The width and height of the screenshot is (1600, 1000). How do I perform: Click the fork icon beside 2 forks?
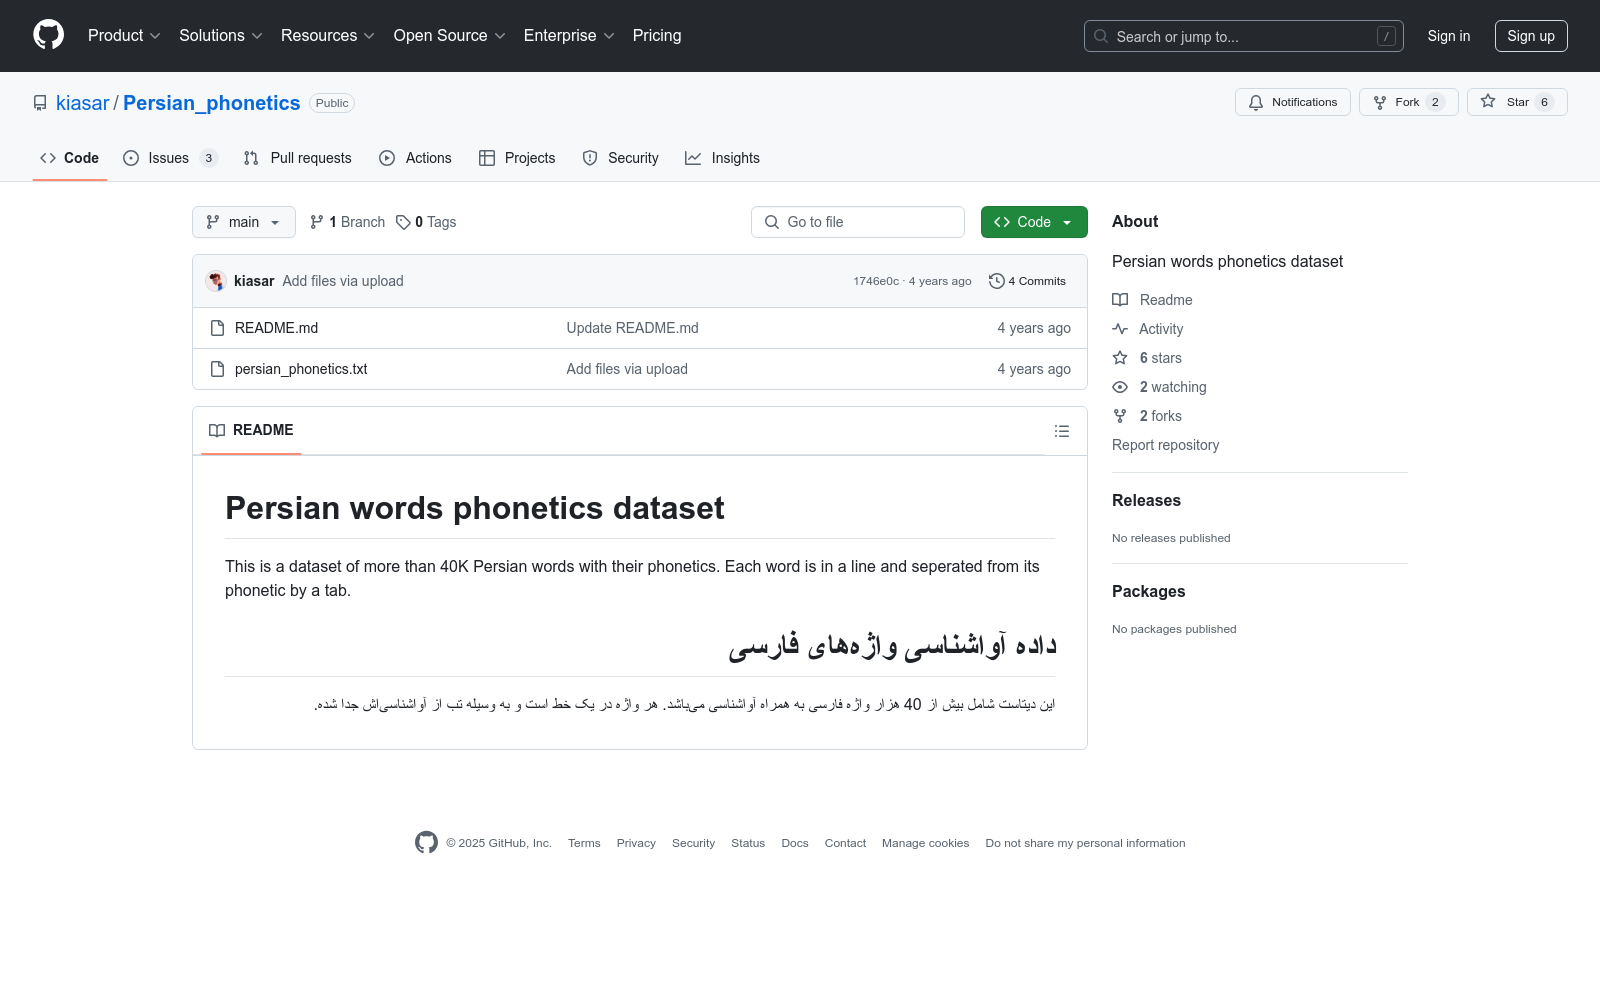(x=1120, y=416)
